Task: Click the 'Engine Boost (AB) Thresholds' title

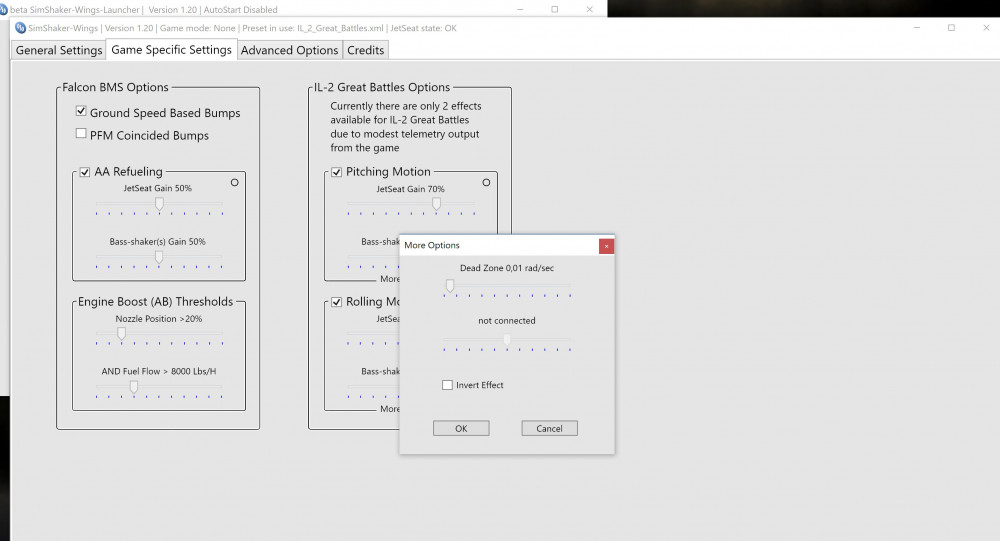Action: (156, 302)
